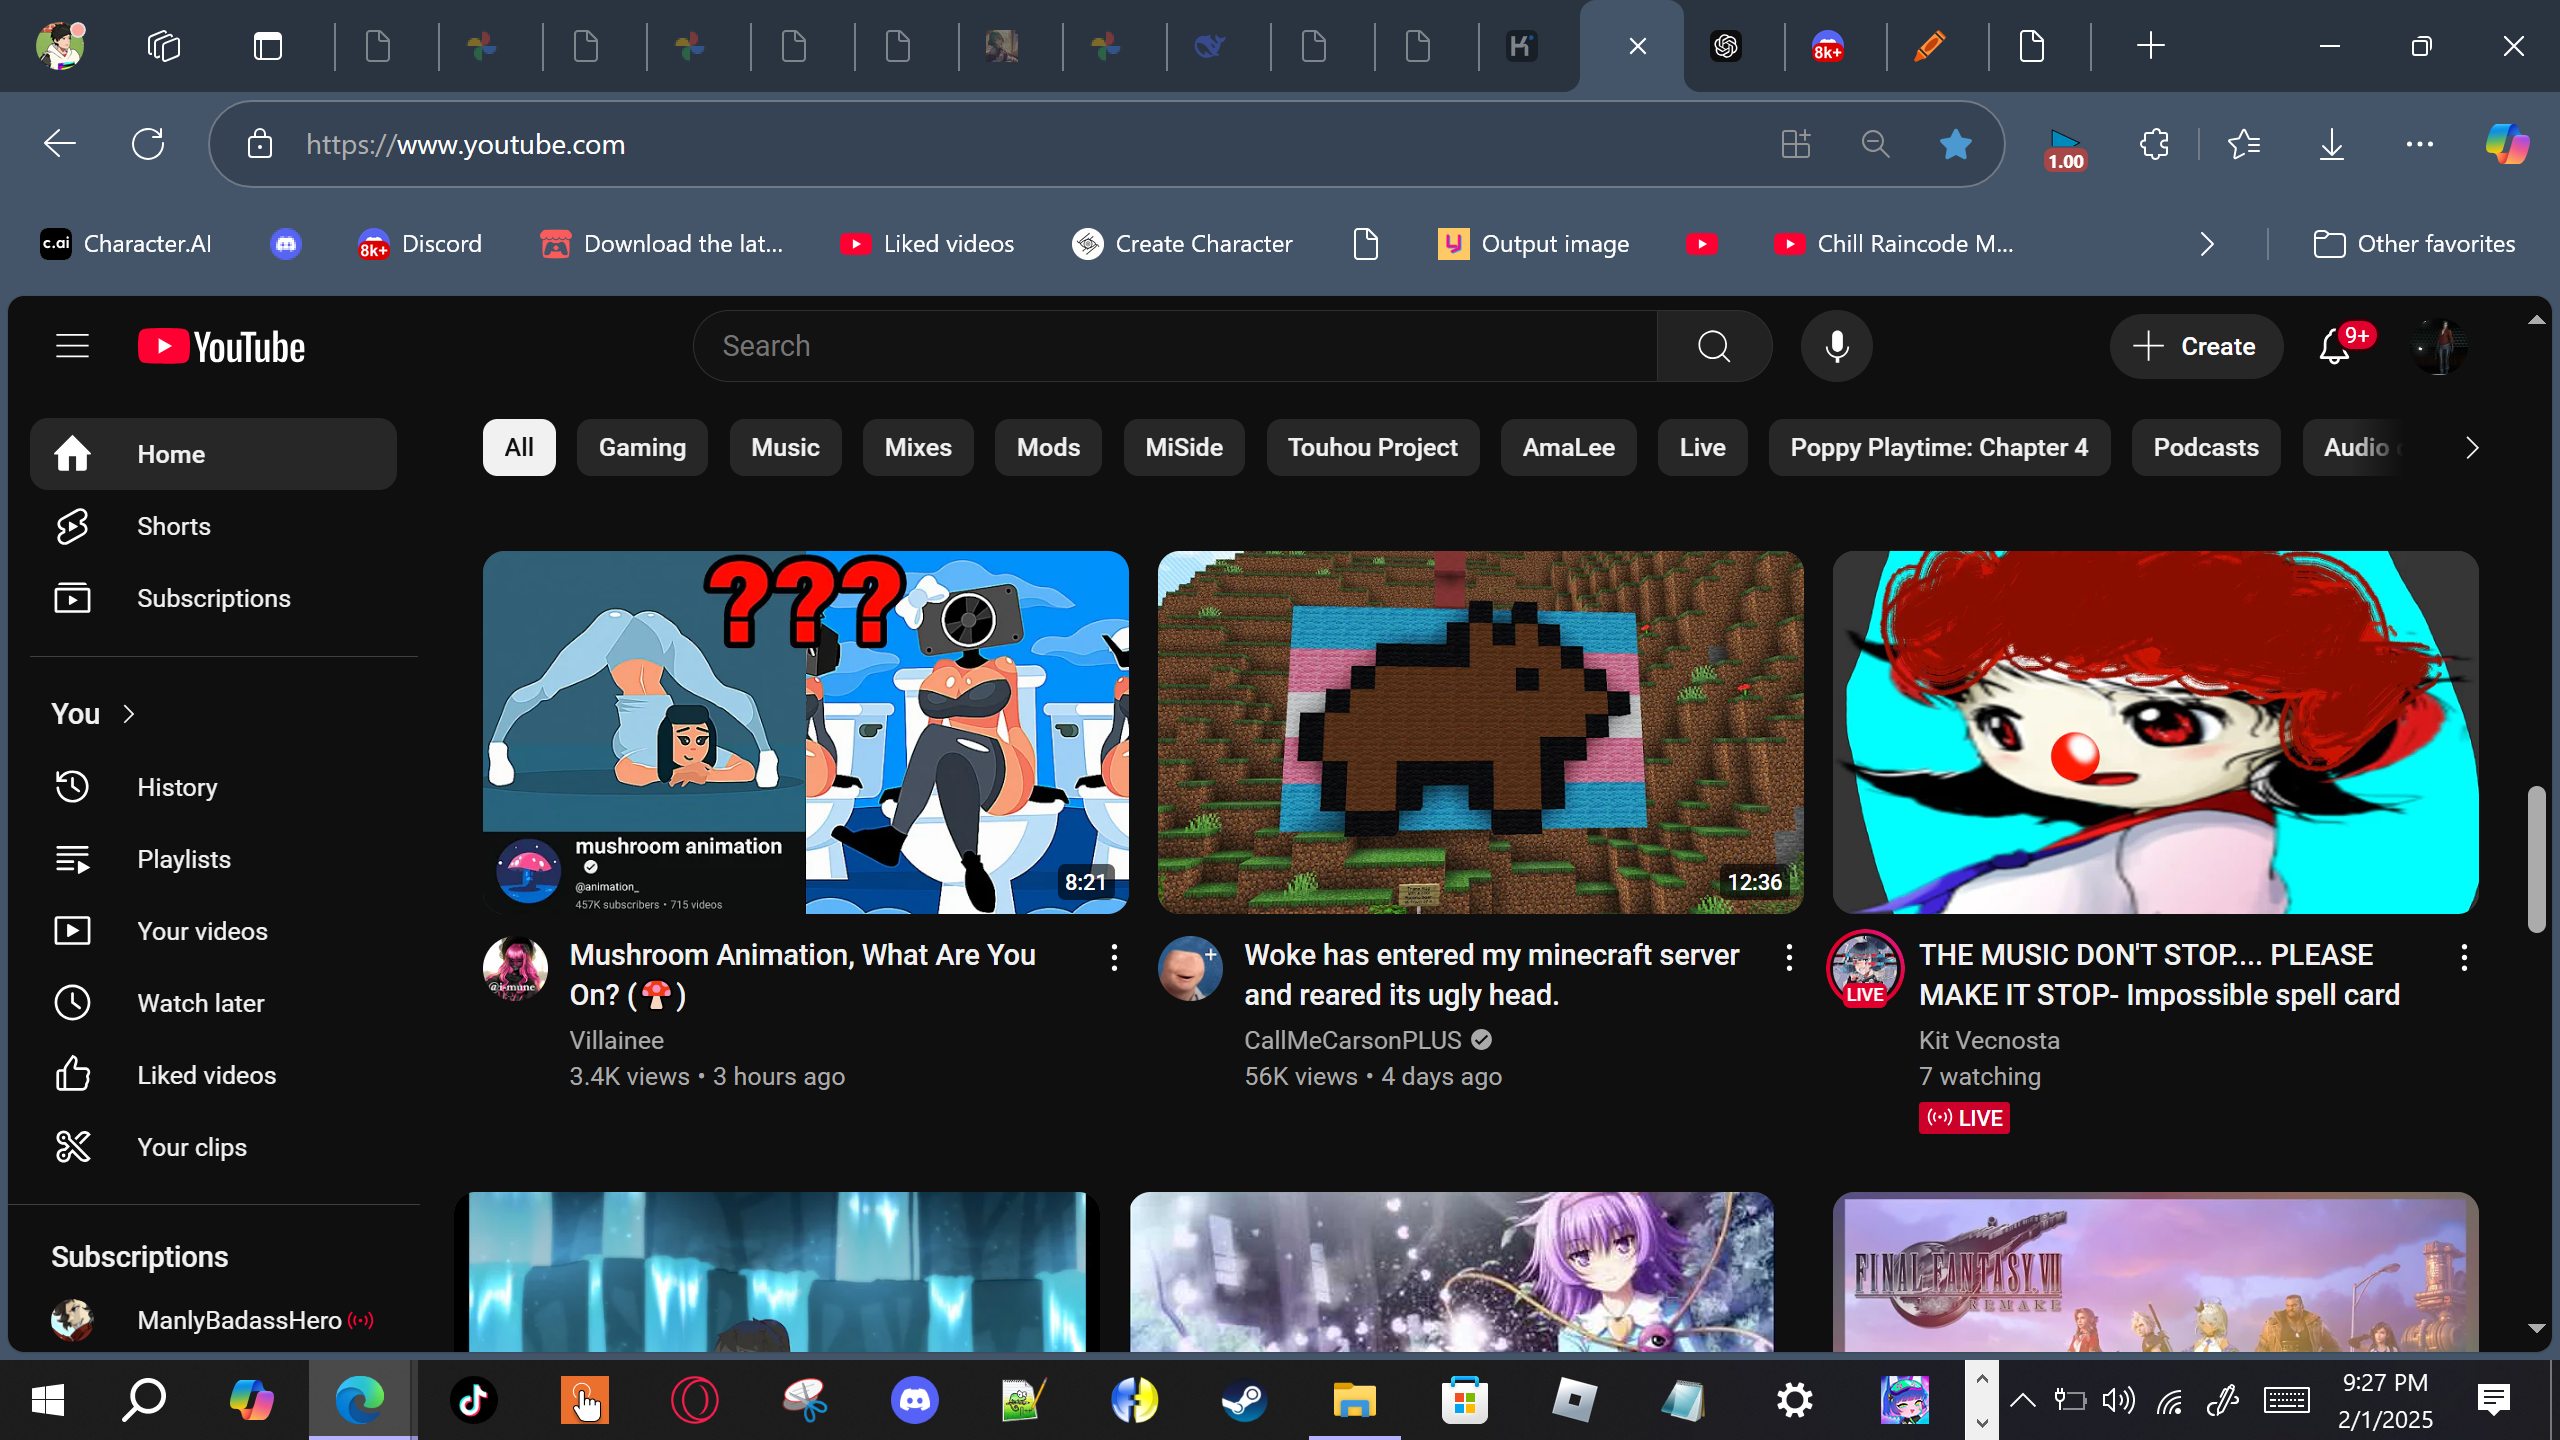2560x1440 pixels.
Task: Click the YouTube voice search microphone icon
Action: (1836, 346)
